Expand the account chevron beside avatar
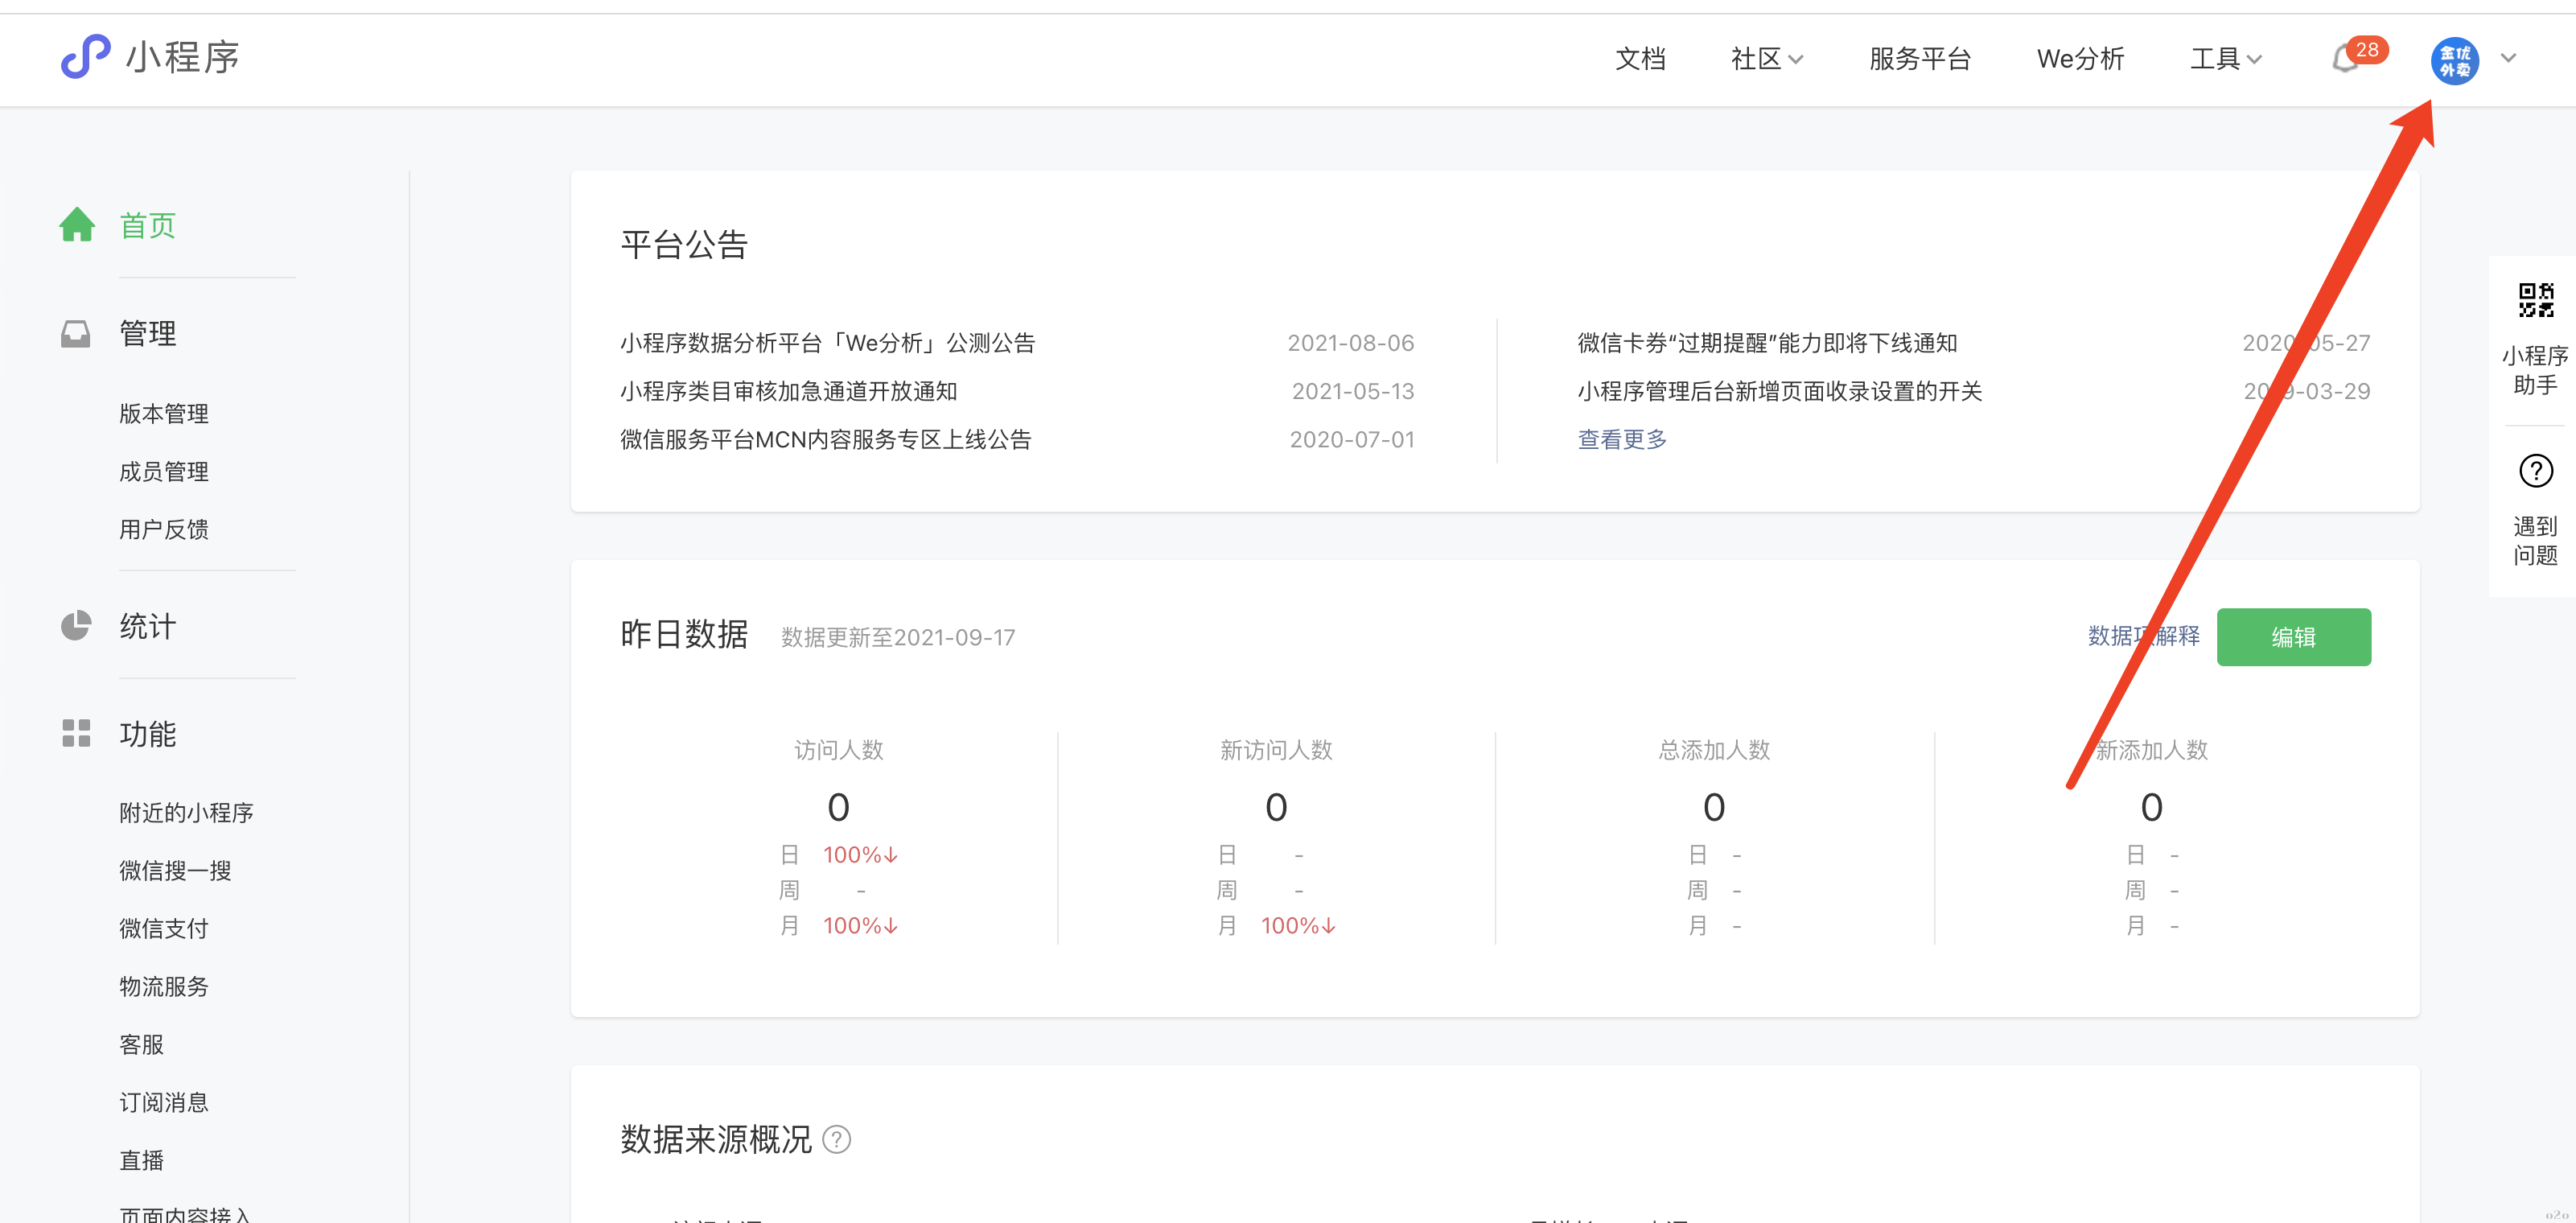The height and width of the screenshot is (1223, 2576). tap(2508, 58)
